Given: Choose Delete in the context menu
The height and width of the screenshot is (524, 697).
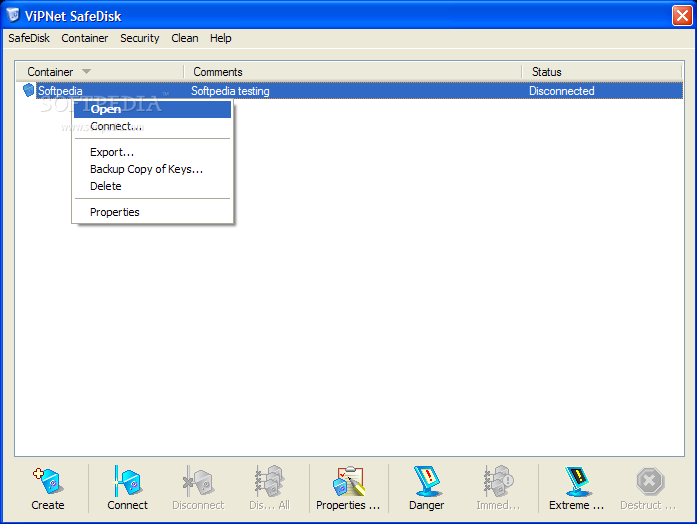Looking at the screenshot, I should [x=152, y=186].
